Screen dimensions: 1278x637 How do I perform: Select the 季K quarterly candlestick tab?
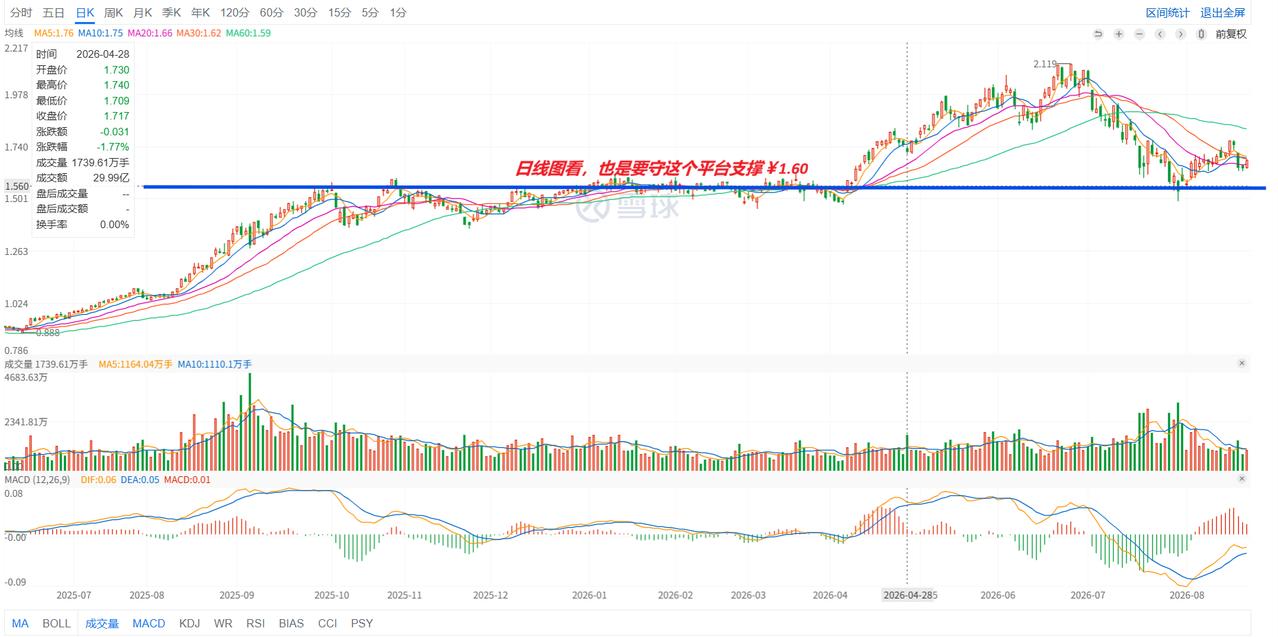172,13
